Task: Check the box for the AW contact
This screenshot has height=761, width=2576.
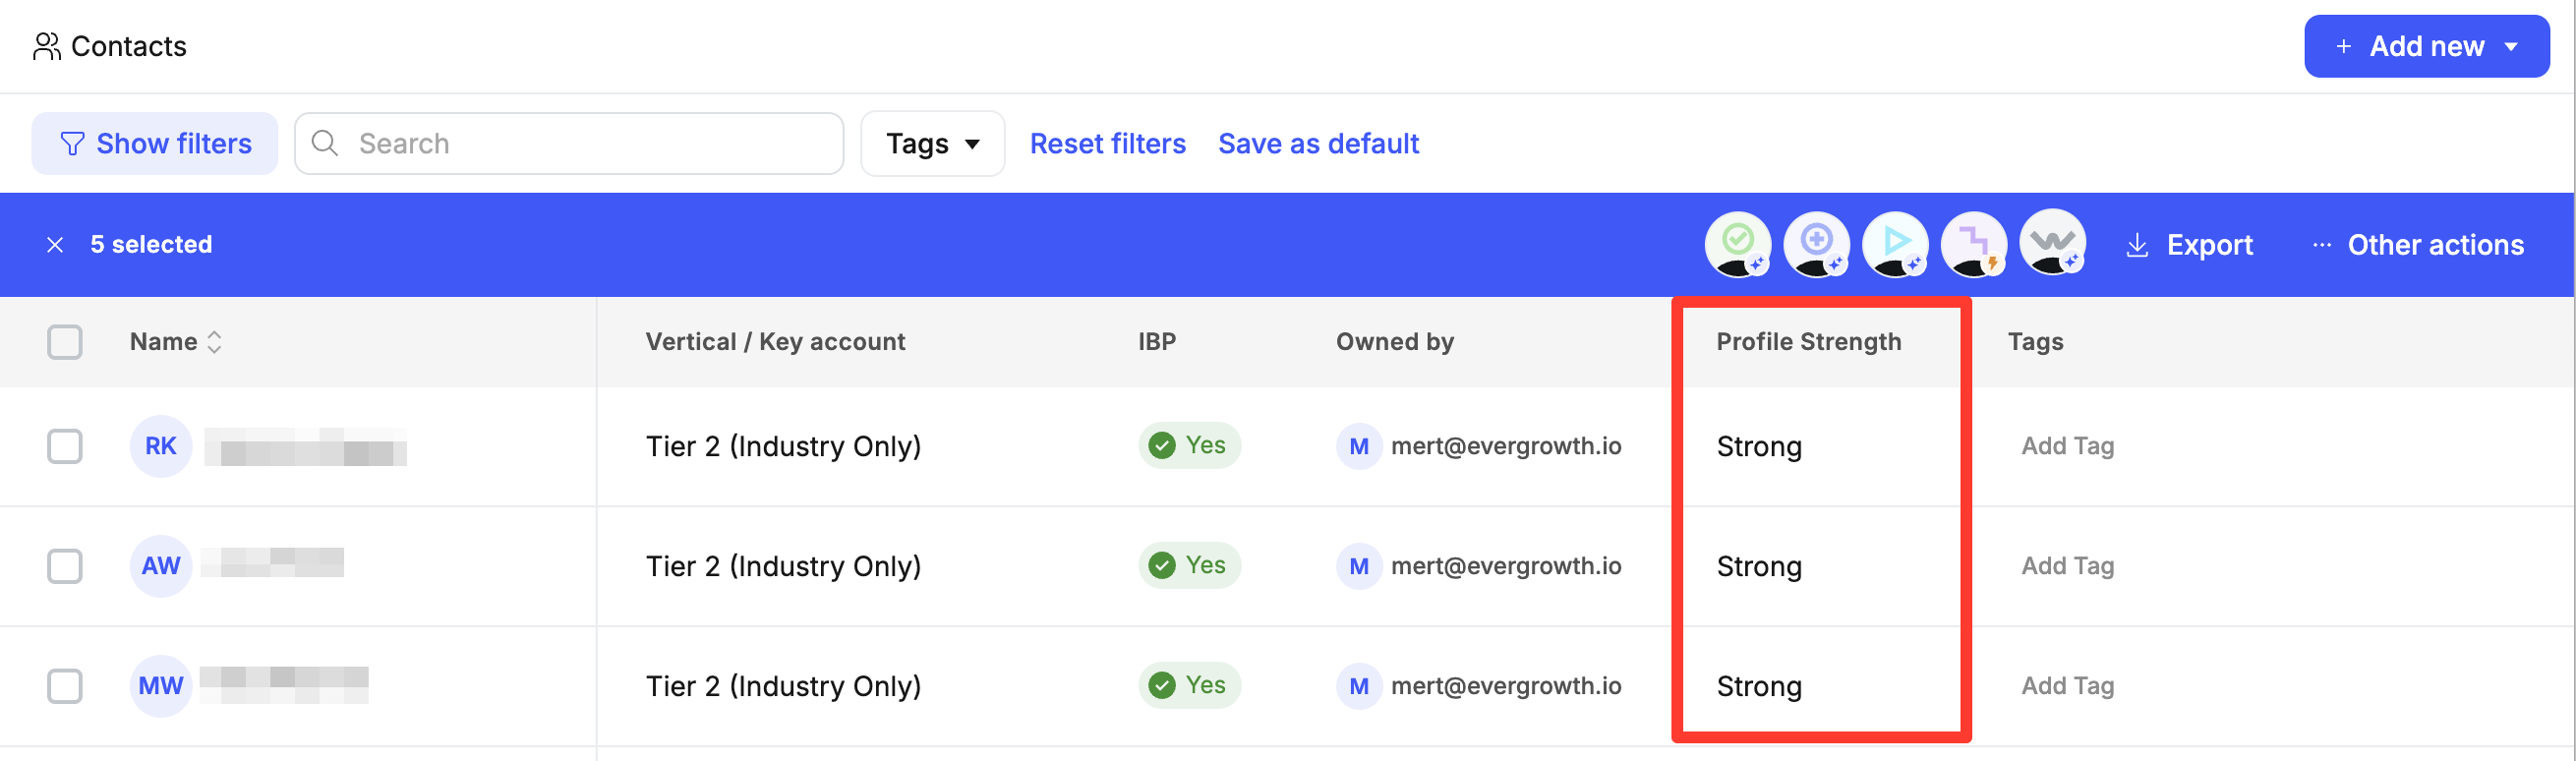Action: 65,566
